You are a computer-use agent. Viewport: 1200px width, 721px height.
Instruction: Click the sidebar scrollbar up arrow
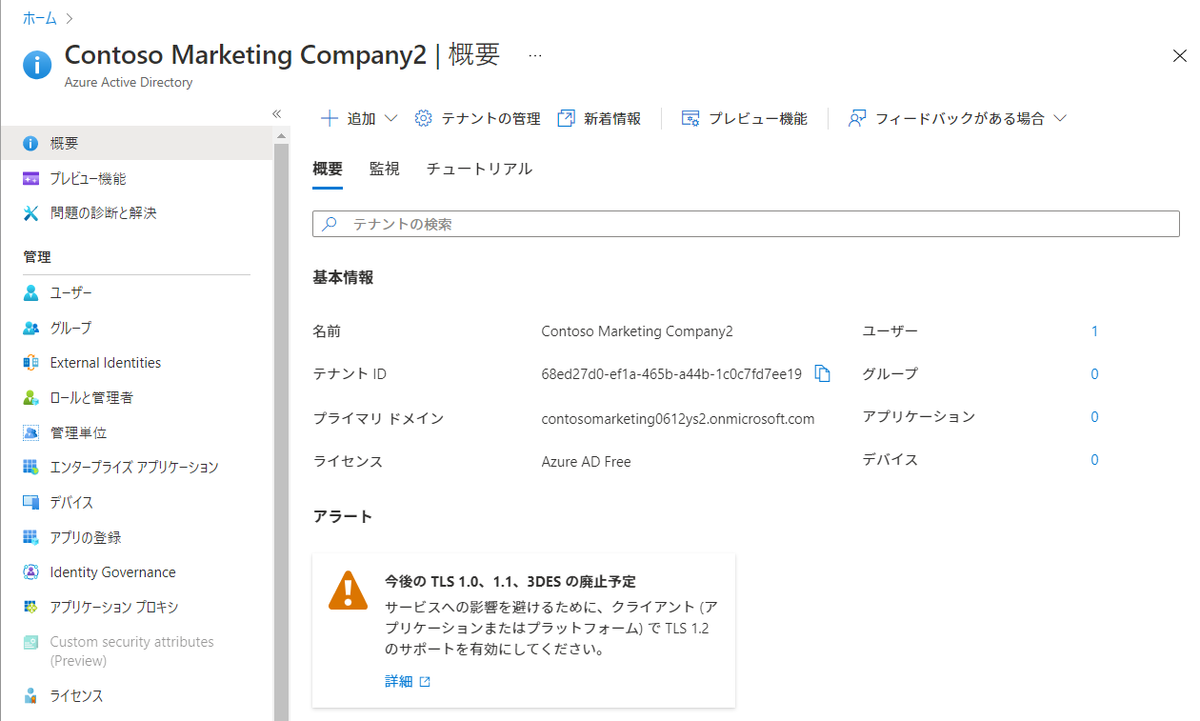click(x=282, y=136)
